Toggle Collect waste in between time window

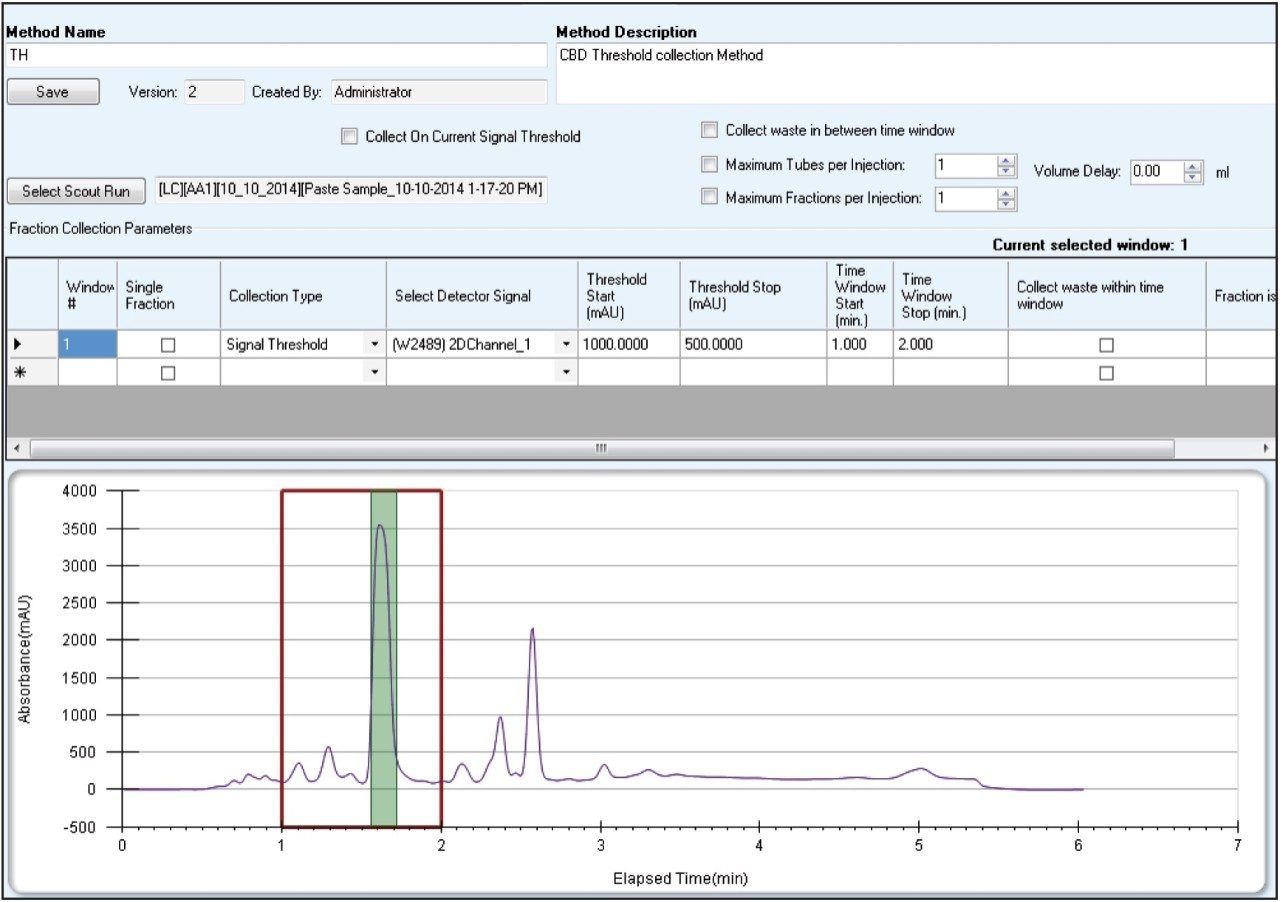click(x=709, y=130)
